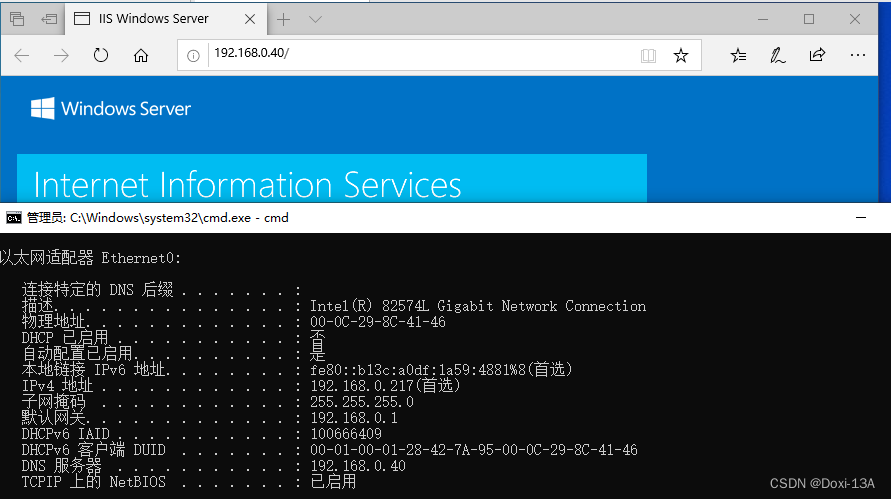This screenshot has width=891, height=499.
Task: Maximize the Edge browser window
Action: (x=809, y=19)
